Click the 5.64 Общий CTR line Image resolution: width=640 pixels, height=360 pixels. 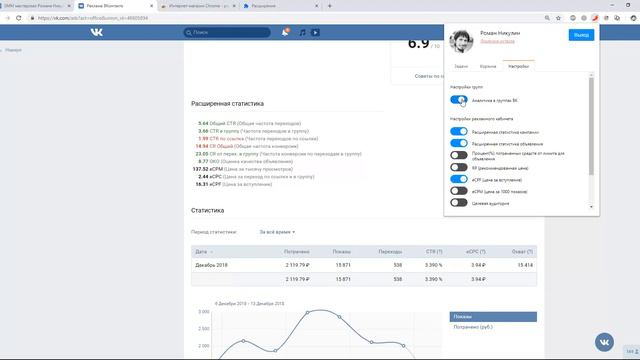coord(249,123)
